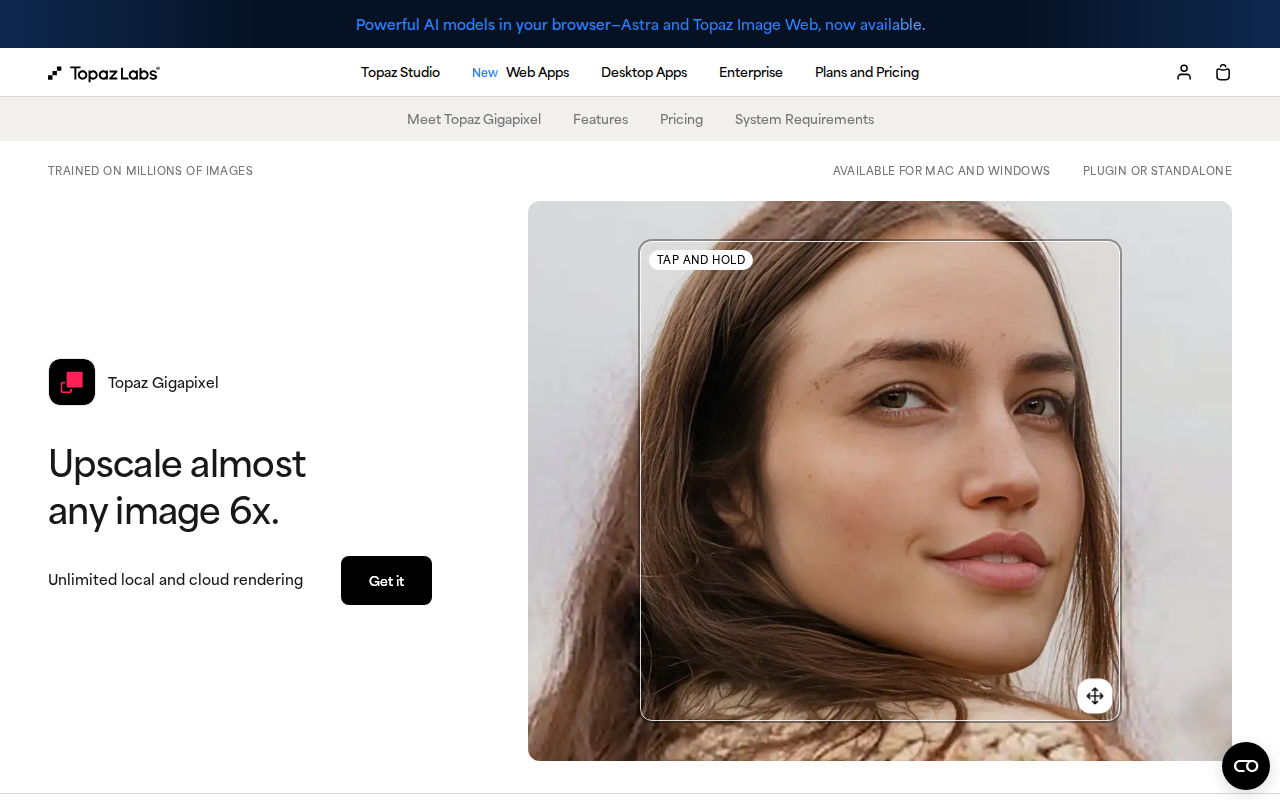The width and height of the screenshot is (1280, 800).
Task: Open the Enterprise menu item
Action: click(x=751, y=72)
